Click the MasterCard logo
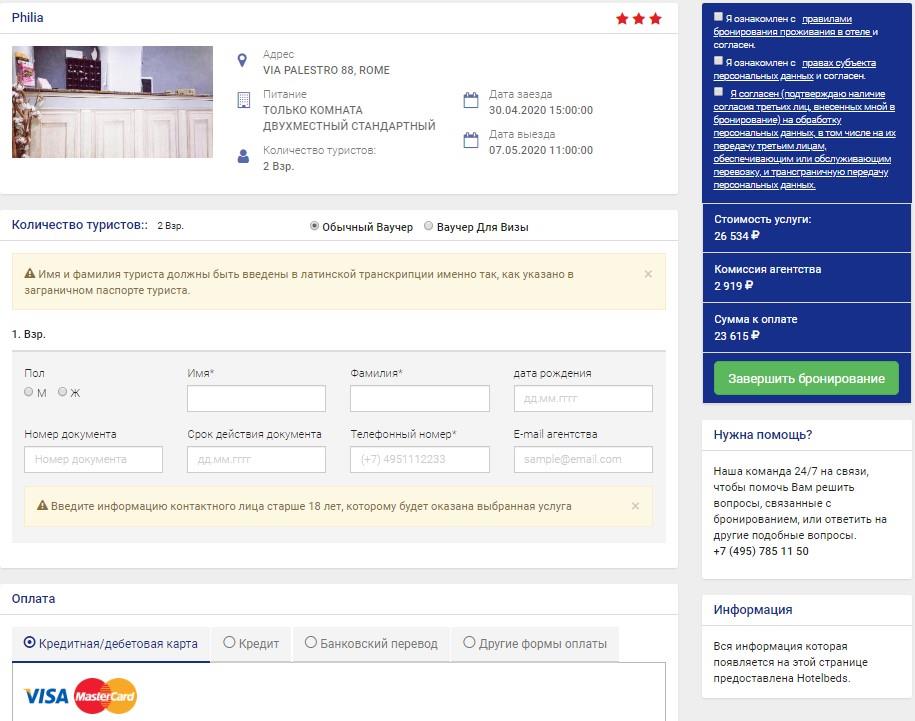This screenshot has width=915, height=721. pyautogui.click(x=106, y=695)
